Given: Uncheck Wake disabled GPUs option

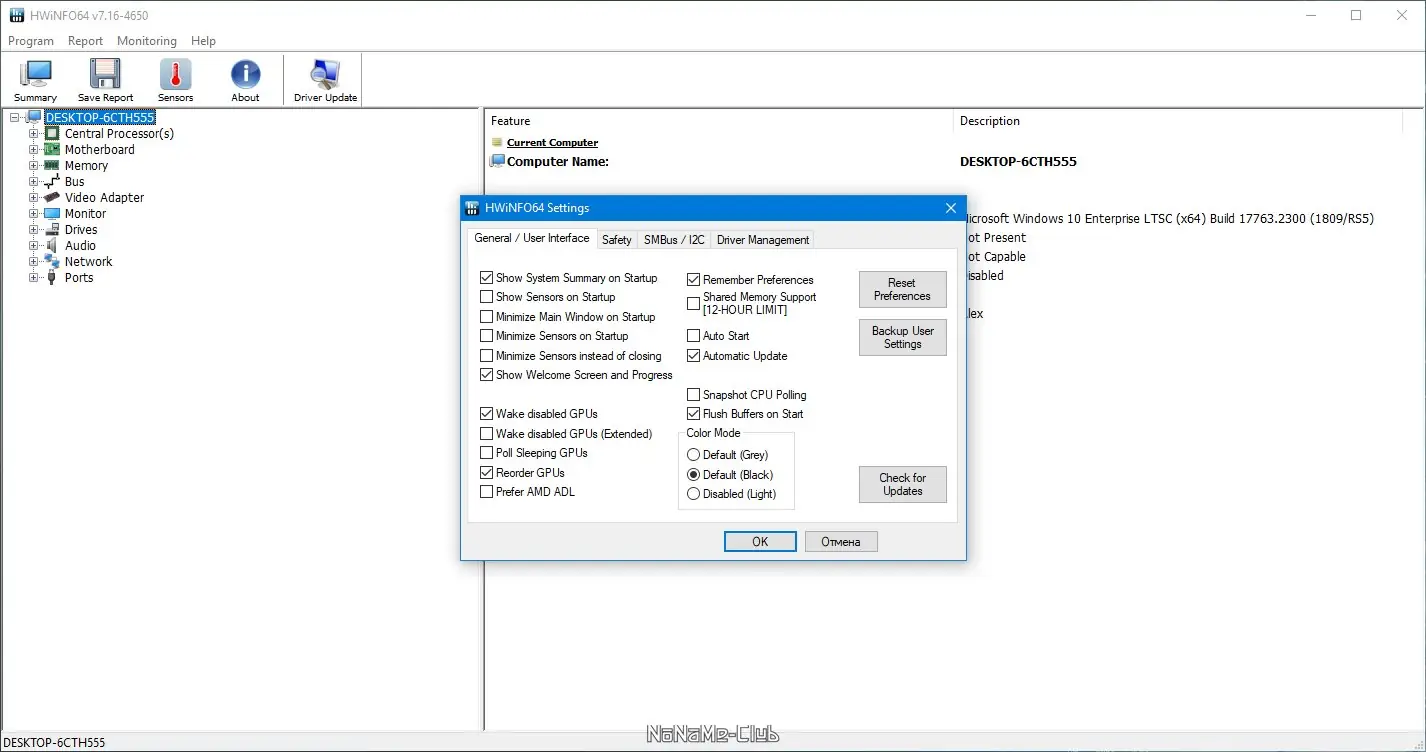Looking at the screenshot, I should coord(487,414).
